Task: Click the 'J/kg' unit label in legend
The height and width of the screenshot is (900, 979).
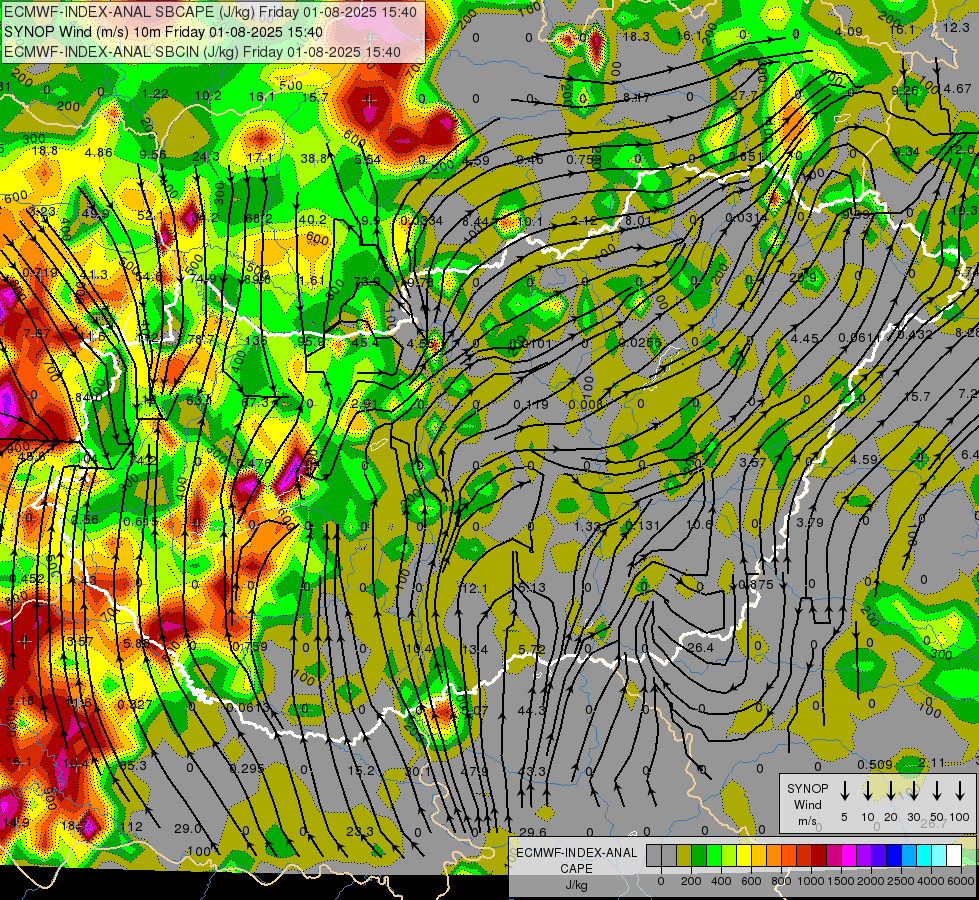Action: tap(576, 884)
